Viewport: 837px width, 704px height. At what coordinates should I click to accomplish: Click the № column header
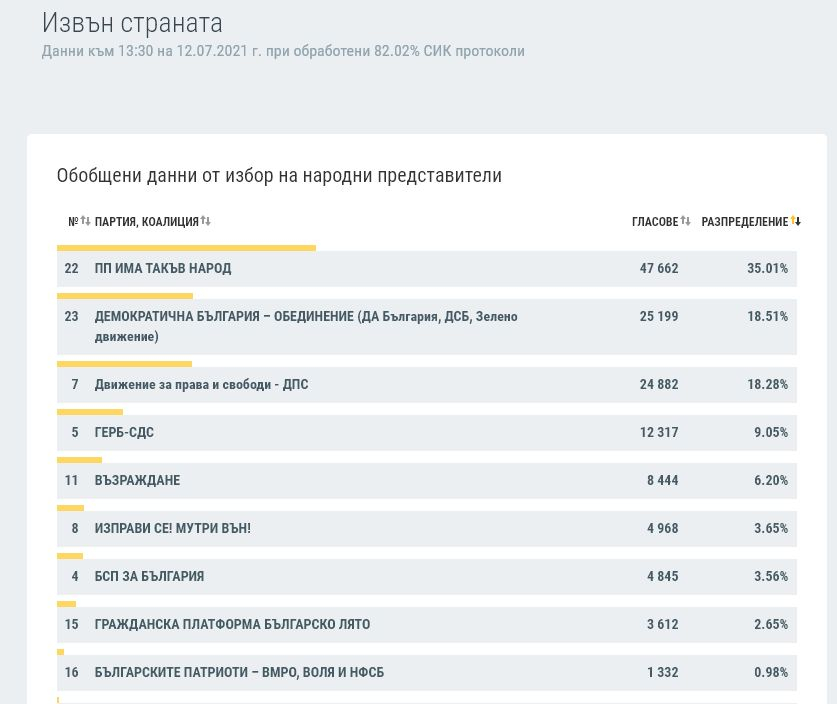pyautogui.click(x=73, y=221)
